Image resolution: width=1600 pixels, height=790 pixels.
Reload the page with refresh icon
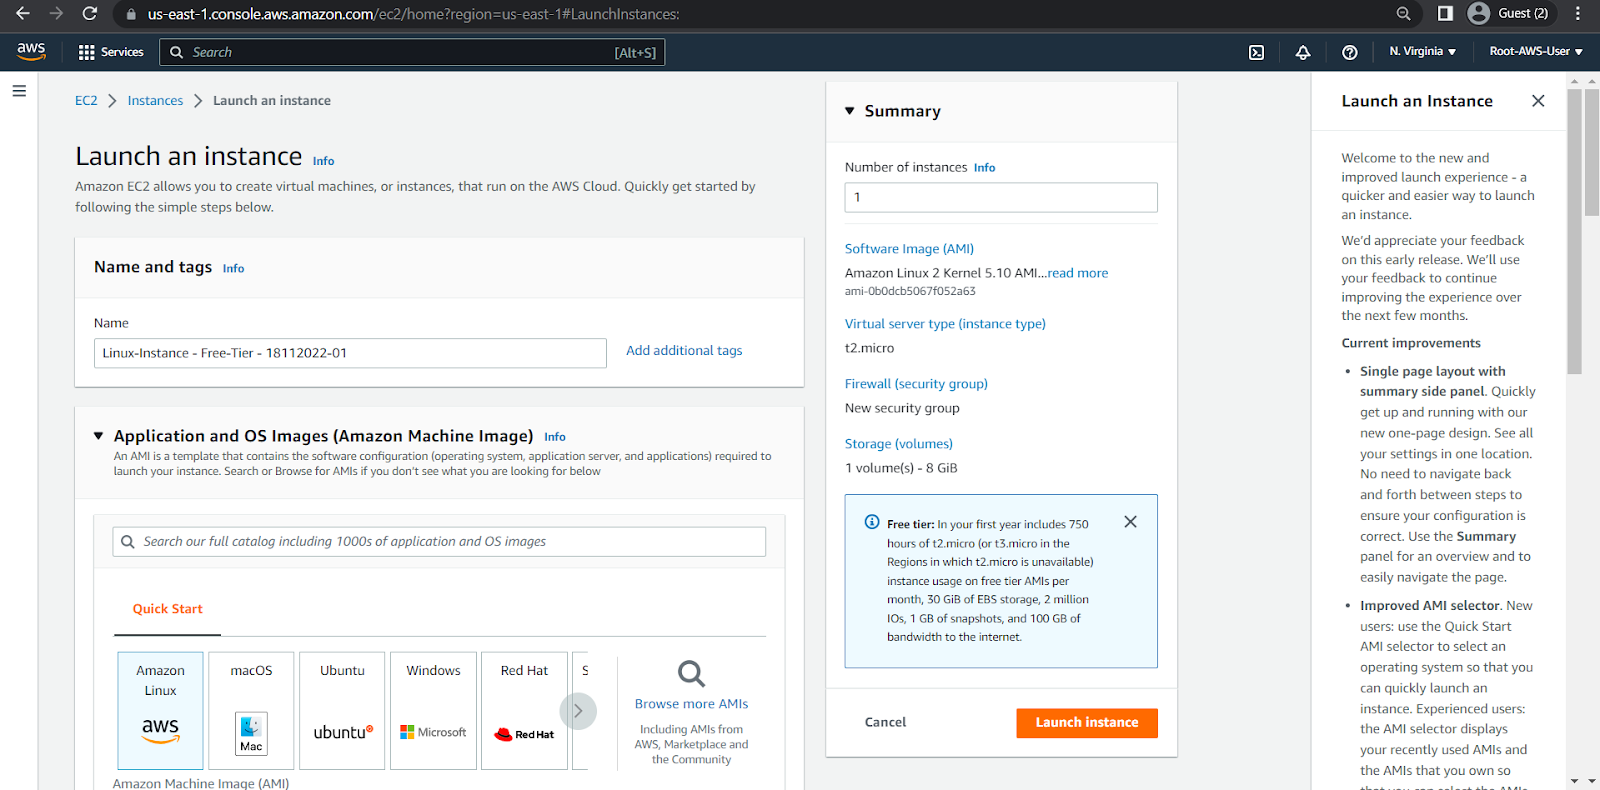click(90, 14)
